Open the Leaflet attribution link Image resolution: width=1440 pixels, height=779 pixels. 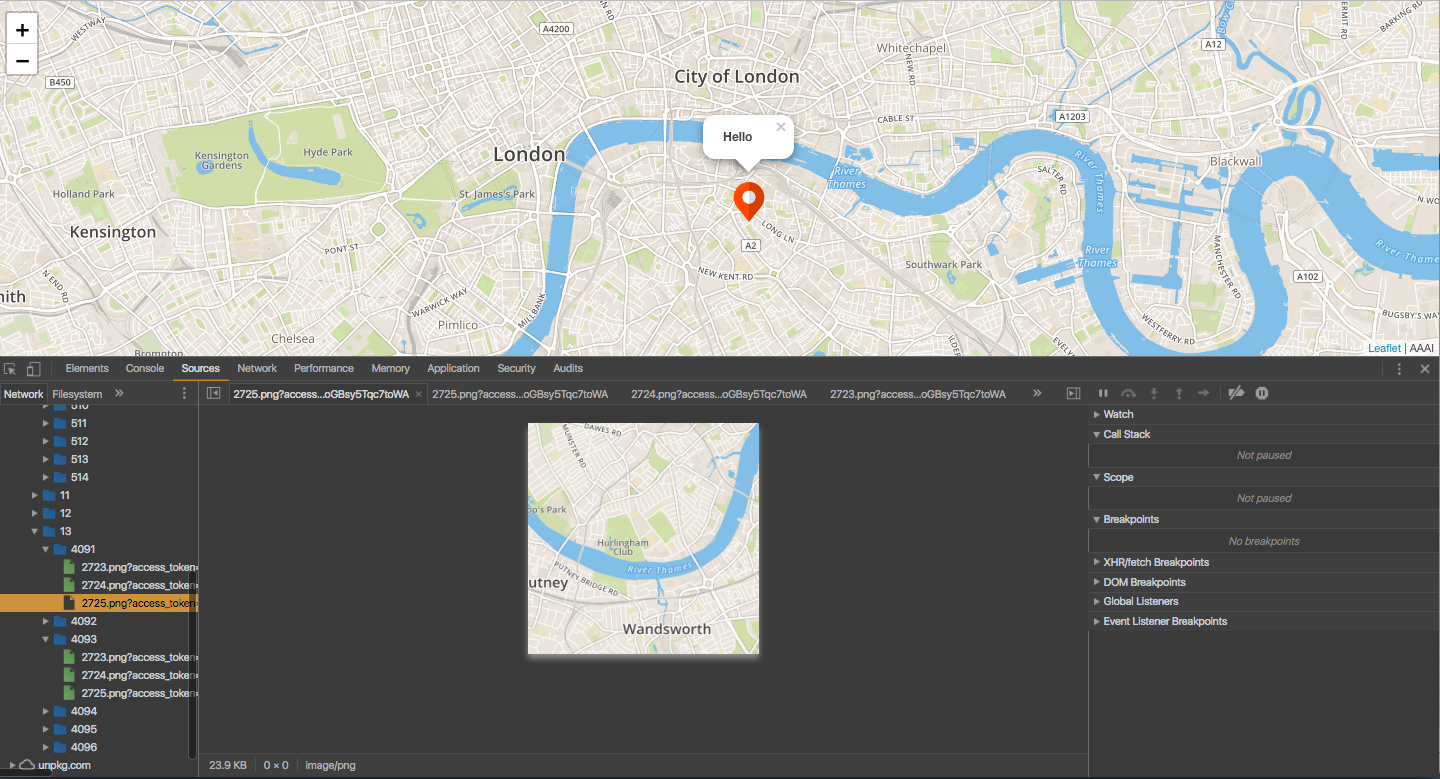point(1384,348)
